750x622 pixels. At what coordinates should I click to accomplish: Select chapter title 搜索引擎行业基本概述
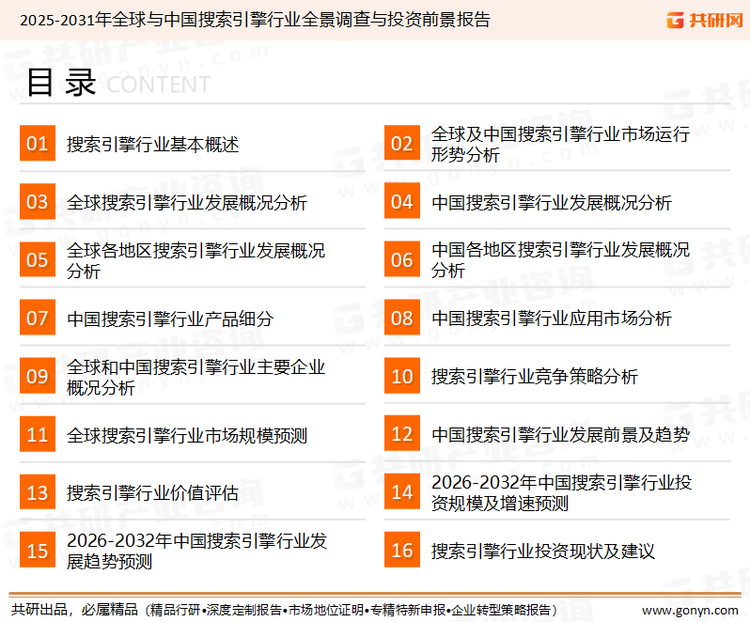[153, 144]
